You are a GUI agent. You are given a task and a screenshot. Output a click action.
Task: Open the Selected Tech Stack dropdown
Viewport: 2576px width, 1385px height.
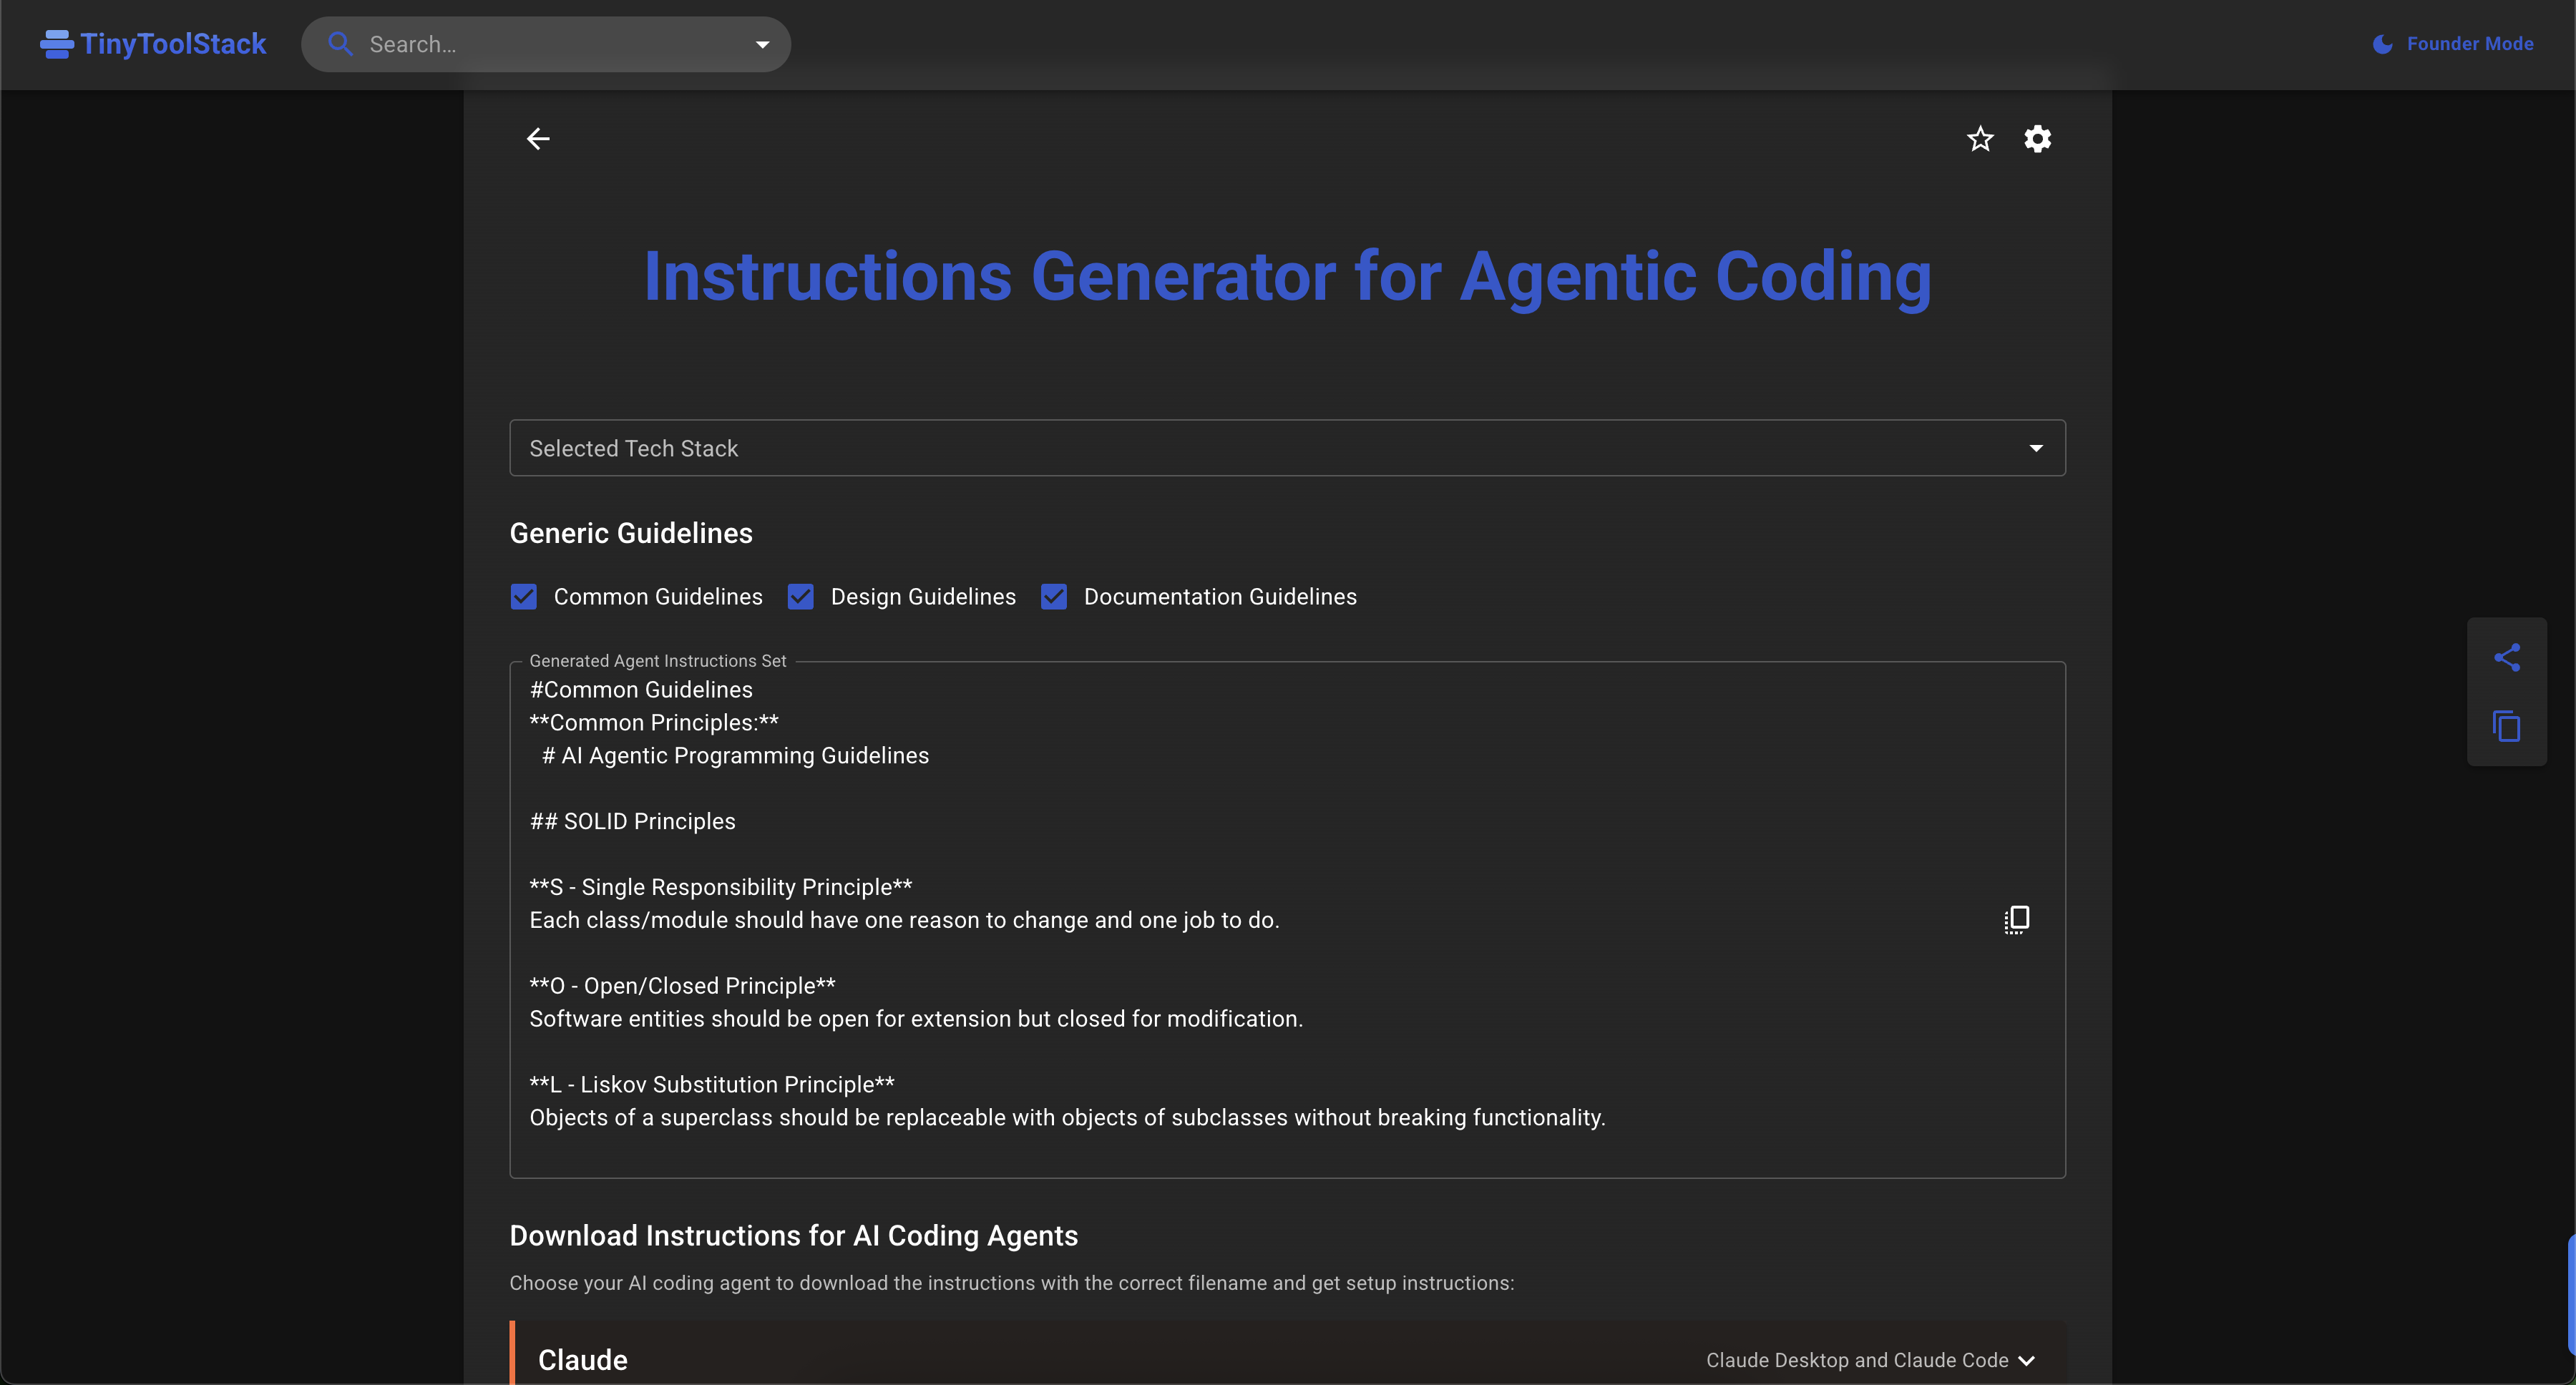tap(1288, 448)
